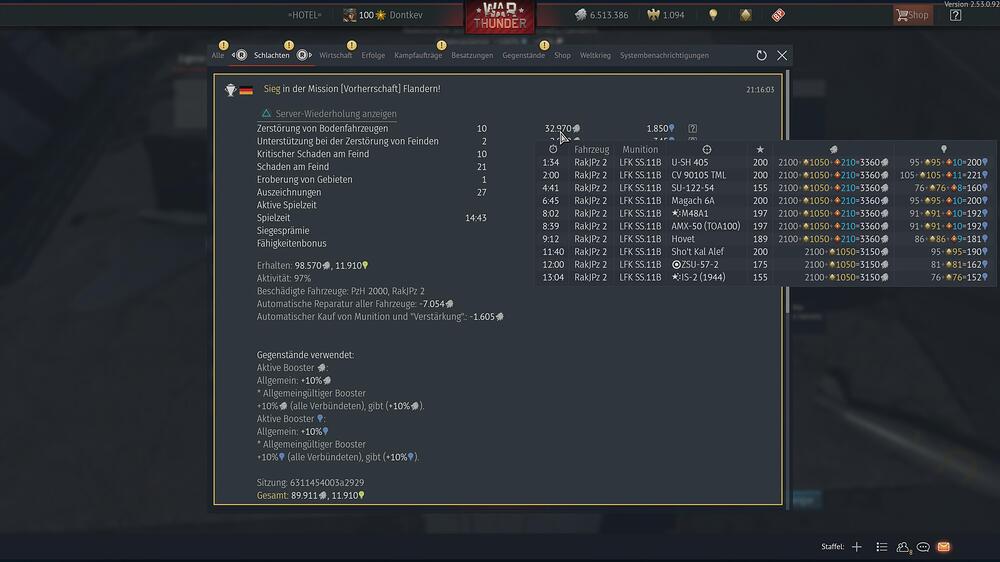Open the Erfolge tab
This screenshot has width=1000, height=562.
pos(373,55)
